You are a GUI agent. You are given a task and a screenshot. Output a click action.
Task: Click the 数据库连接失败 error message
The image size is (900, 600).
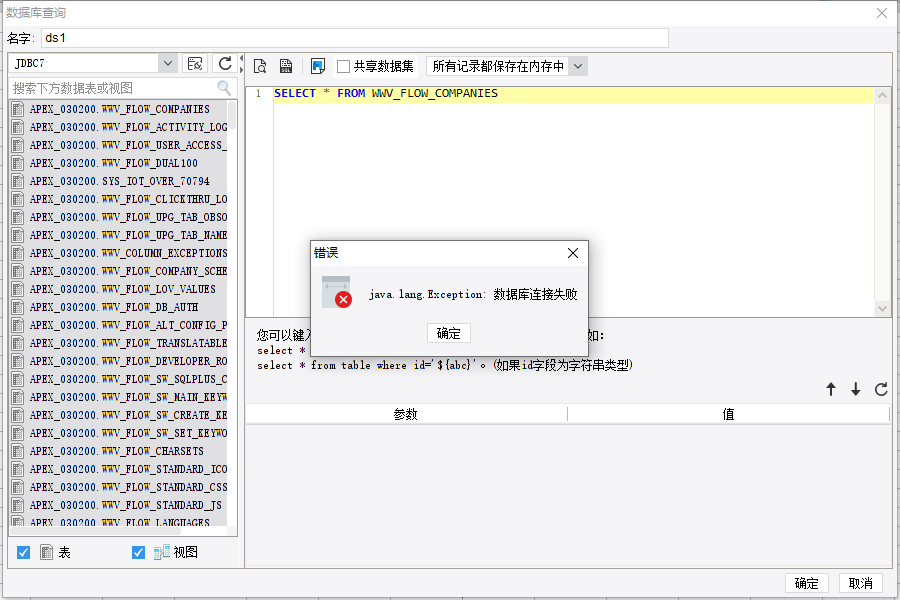[x=535, y=295]
